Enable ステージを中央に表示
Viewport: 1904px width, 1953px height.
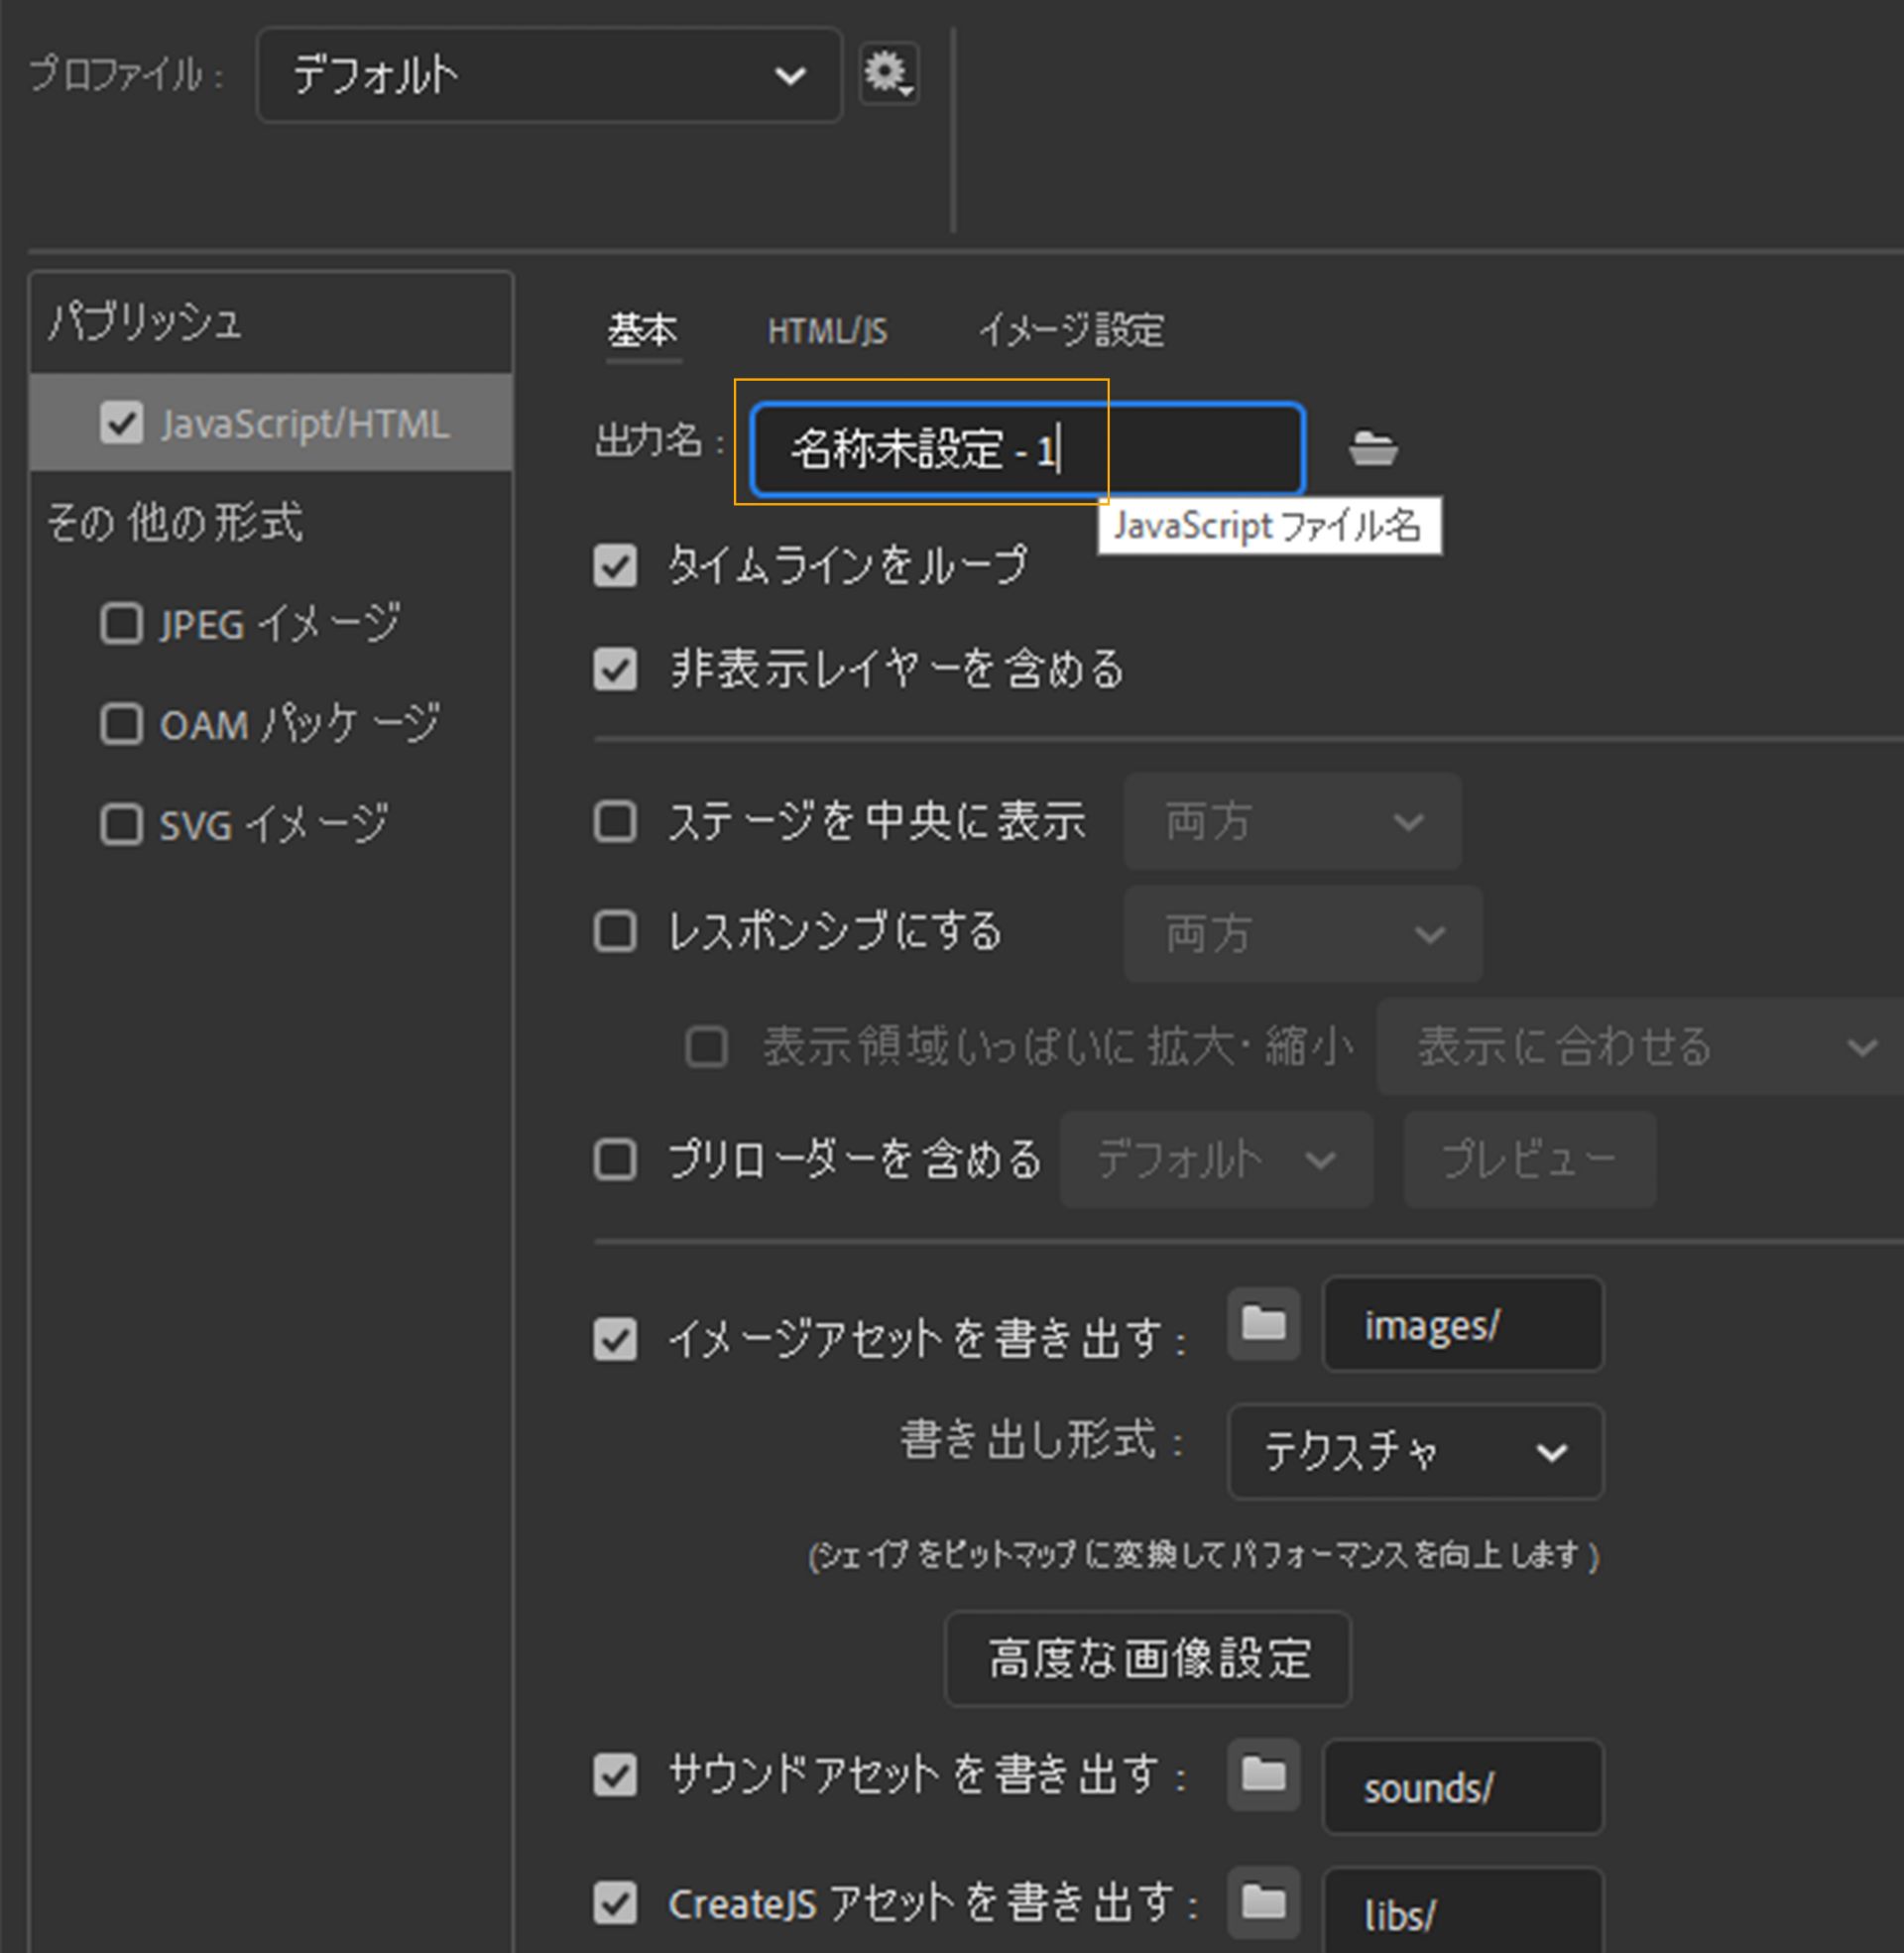[616, 820]
